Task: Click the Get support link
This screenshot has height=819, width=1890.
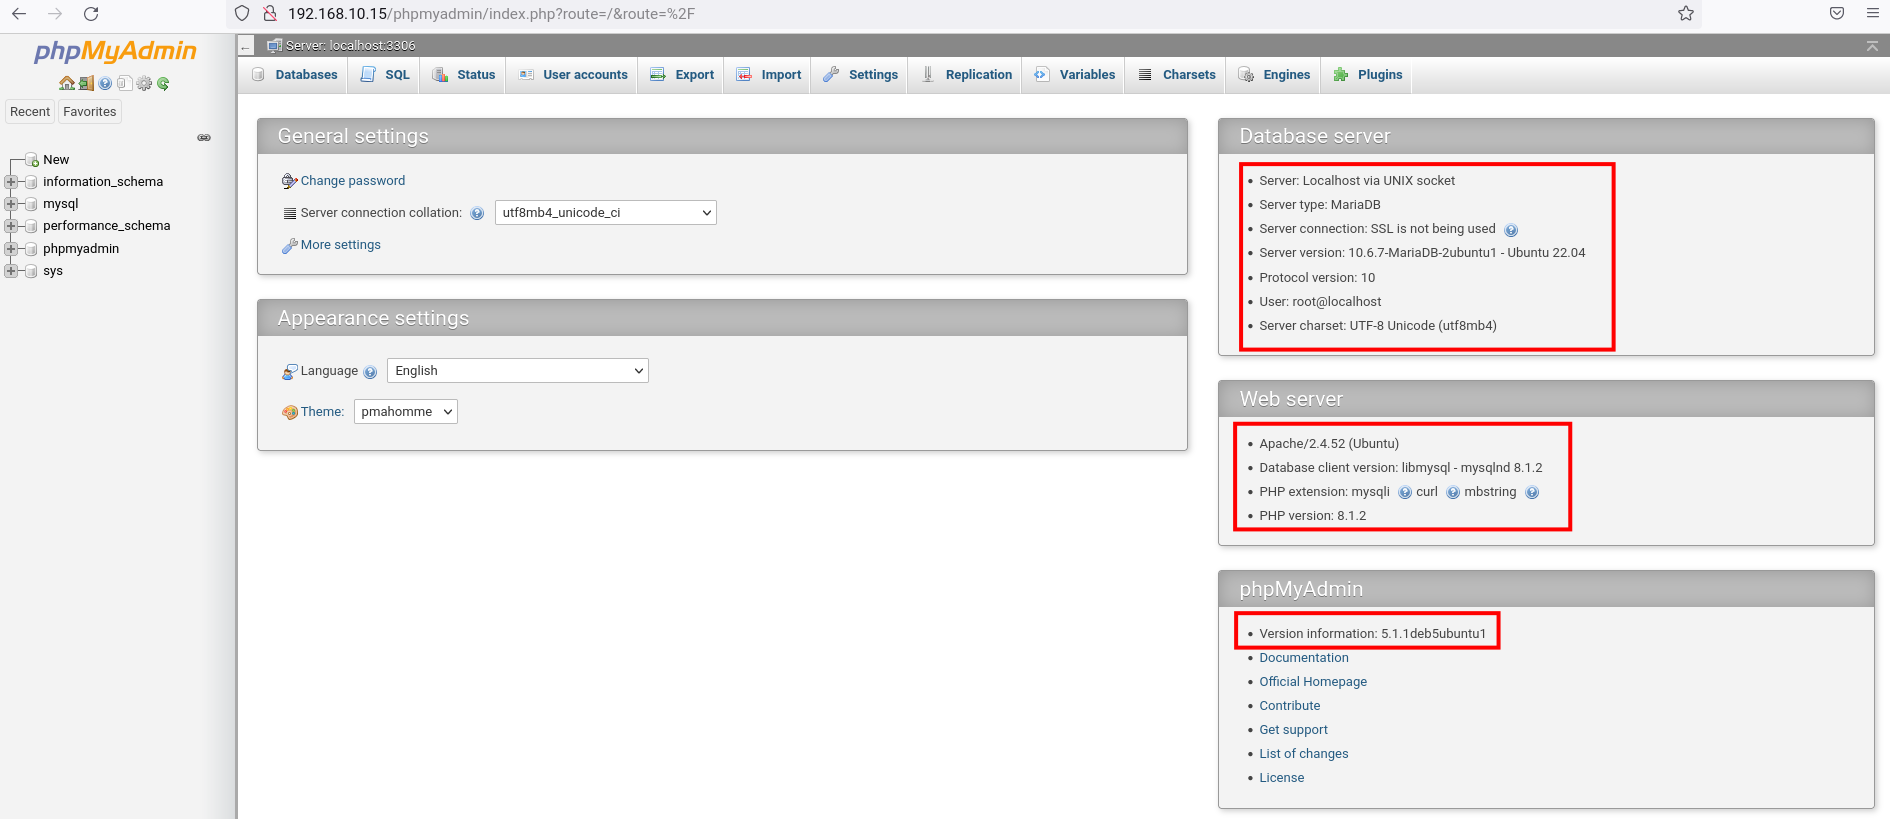Action: [x=1294, y=730]
